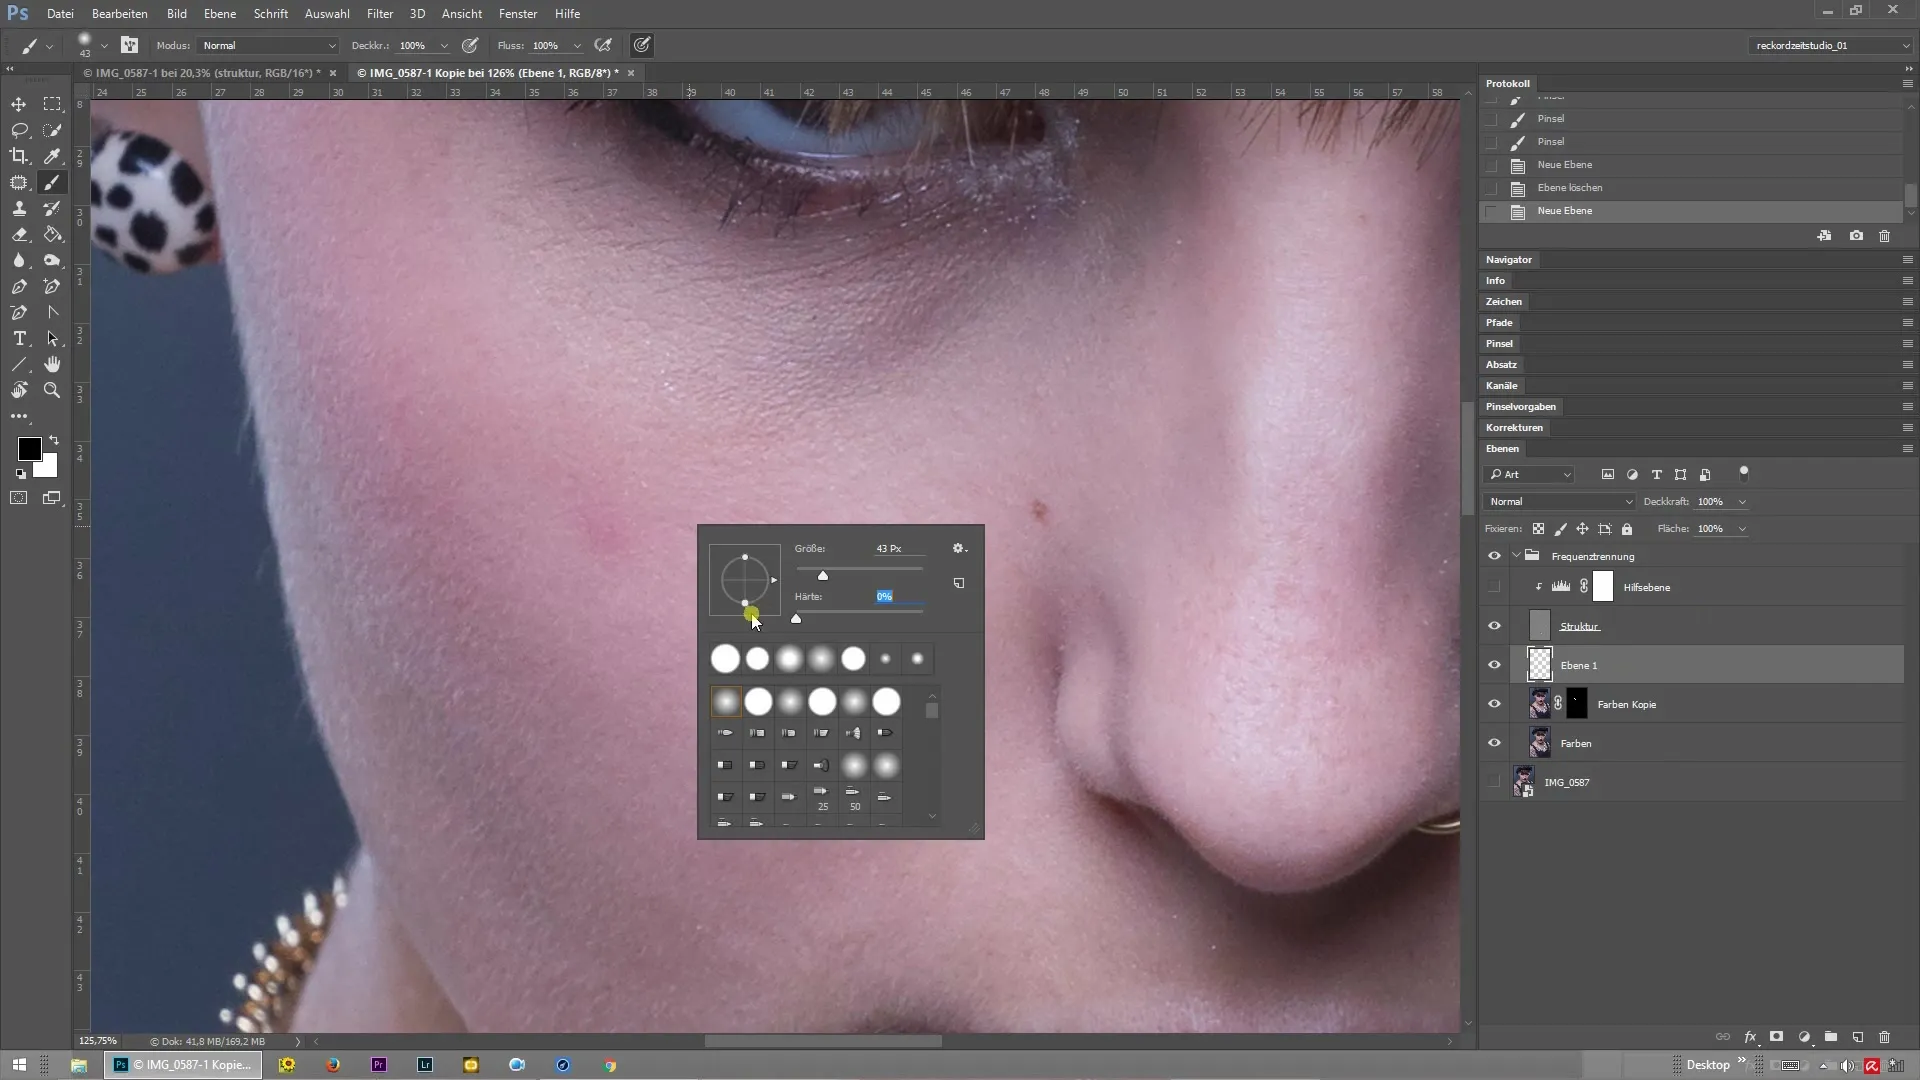Open layer Fläche dropdown arrow

click(x=1742, y=529)
